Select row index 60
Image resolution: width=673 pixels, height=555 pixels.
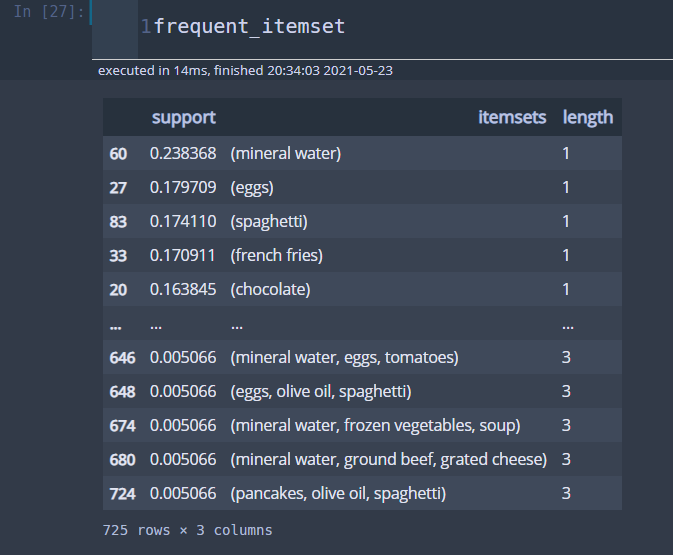pos(119,153)
